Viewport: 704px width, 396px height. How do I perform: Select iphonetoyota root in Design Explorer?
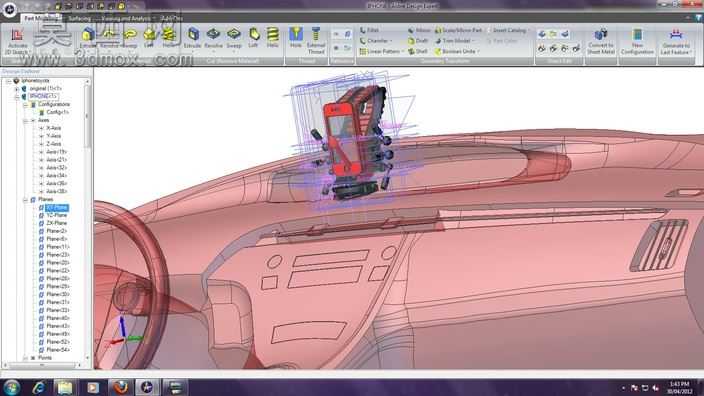point(35,81)
